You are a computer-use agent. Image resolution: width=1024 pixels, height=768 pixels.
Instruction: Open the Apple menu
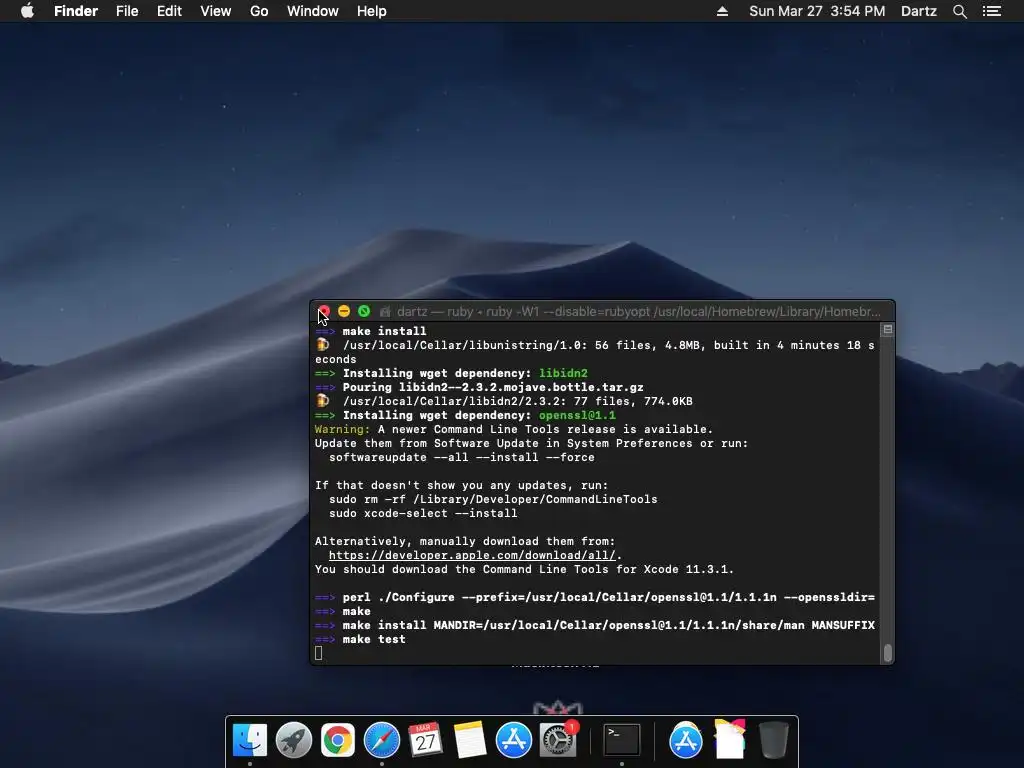tap(27, 11)
